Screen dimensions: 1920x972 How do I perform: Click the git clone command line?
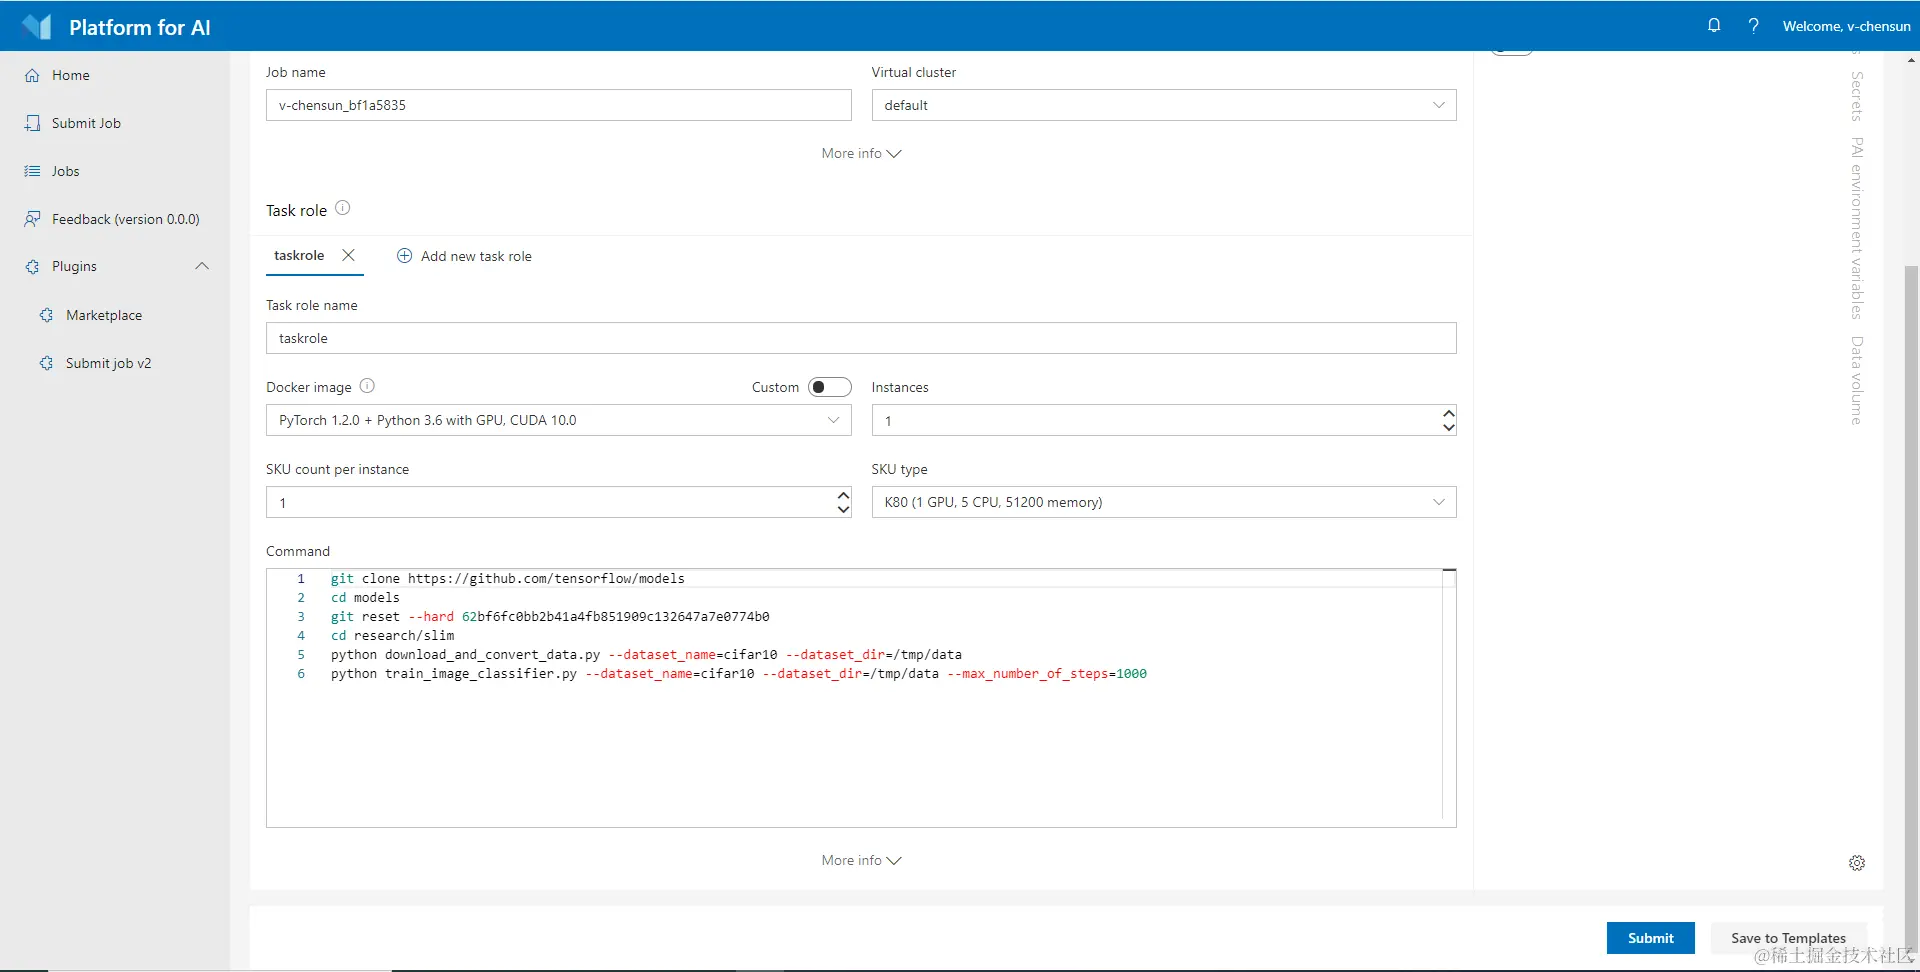pyautogui.click(x=508, y=578)
